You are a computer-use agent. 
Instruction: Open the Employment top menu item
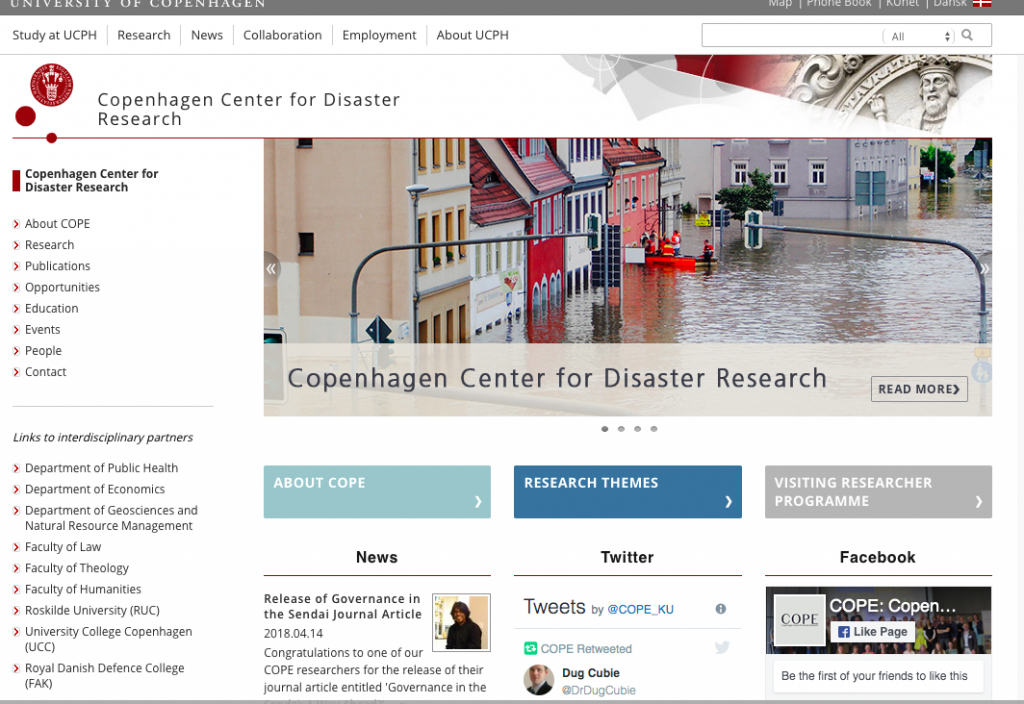point(379,35)
